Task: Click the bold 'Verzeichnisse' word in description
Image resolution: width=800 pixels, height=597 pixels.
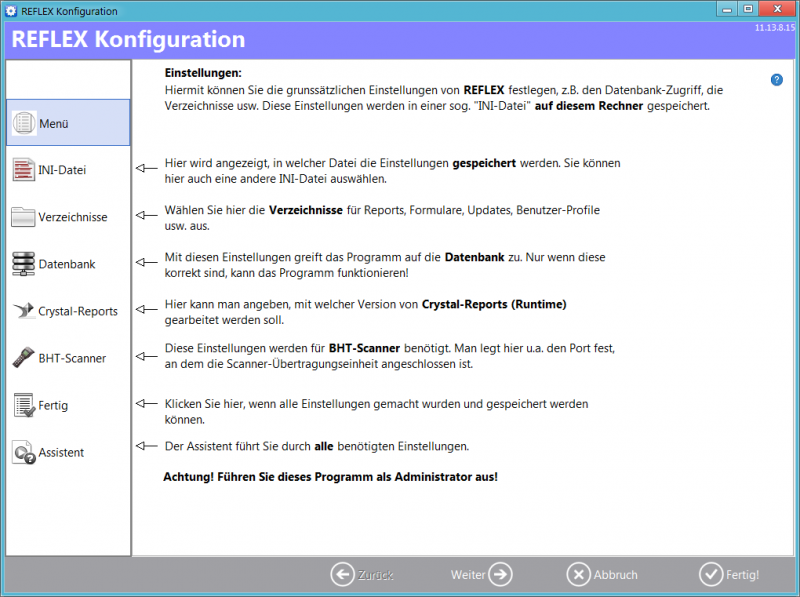Action: tap(306, 210)
